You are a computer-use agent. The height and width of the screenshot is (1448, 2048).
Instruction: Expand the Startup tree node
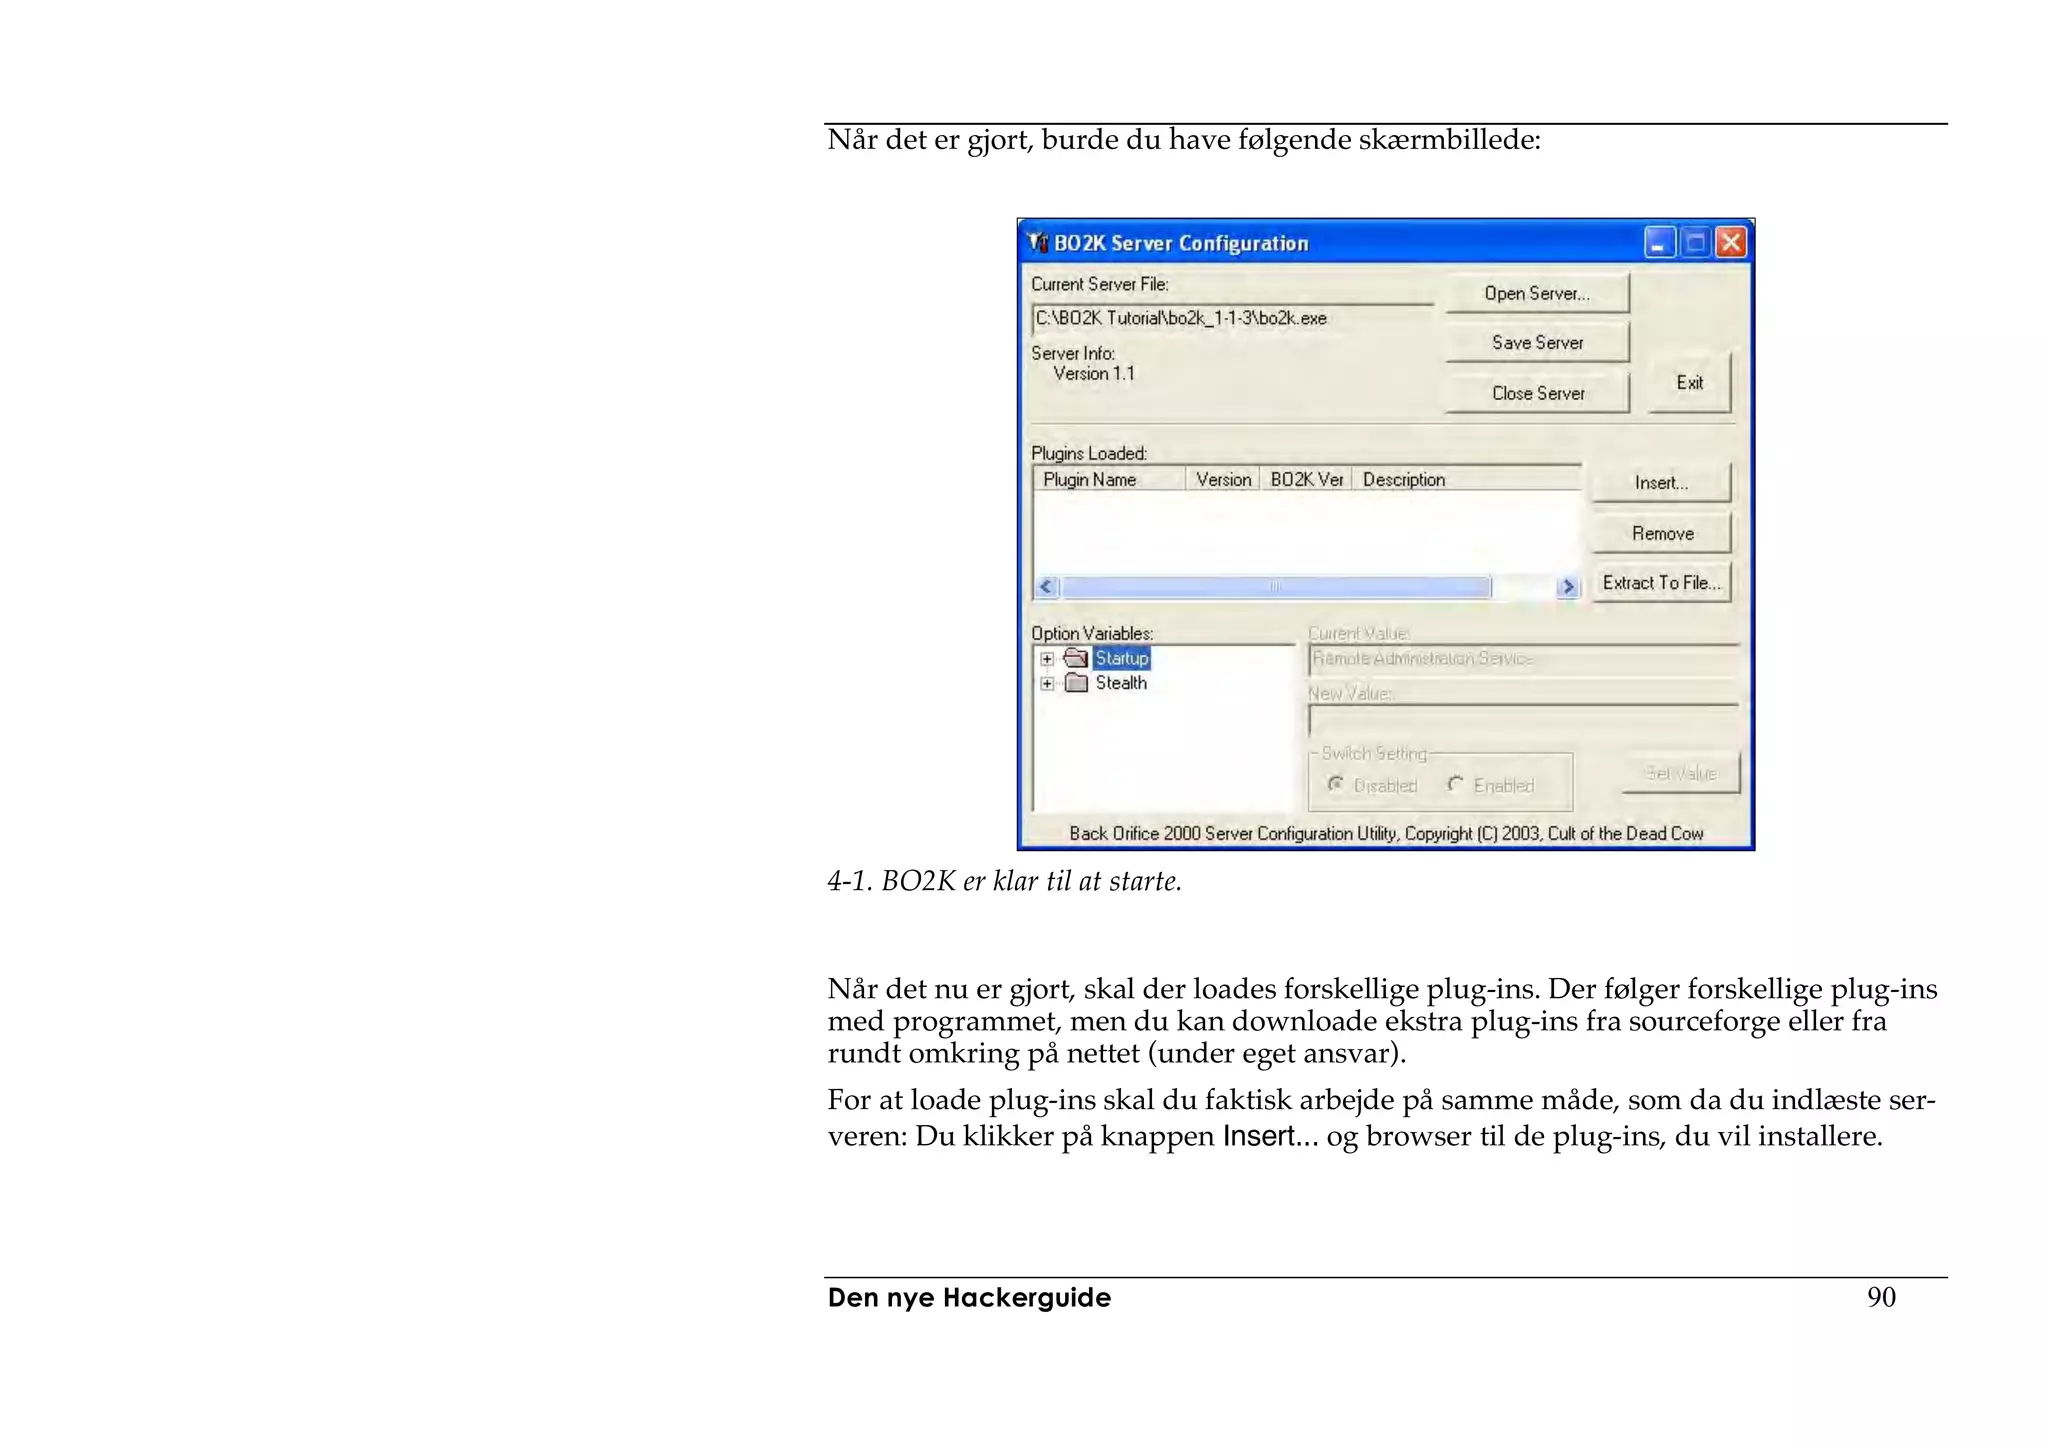(1047, 659)
